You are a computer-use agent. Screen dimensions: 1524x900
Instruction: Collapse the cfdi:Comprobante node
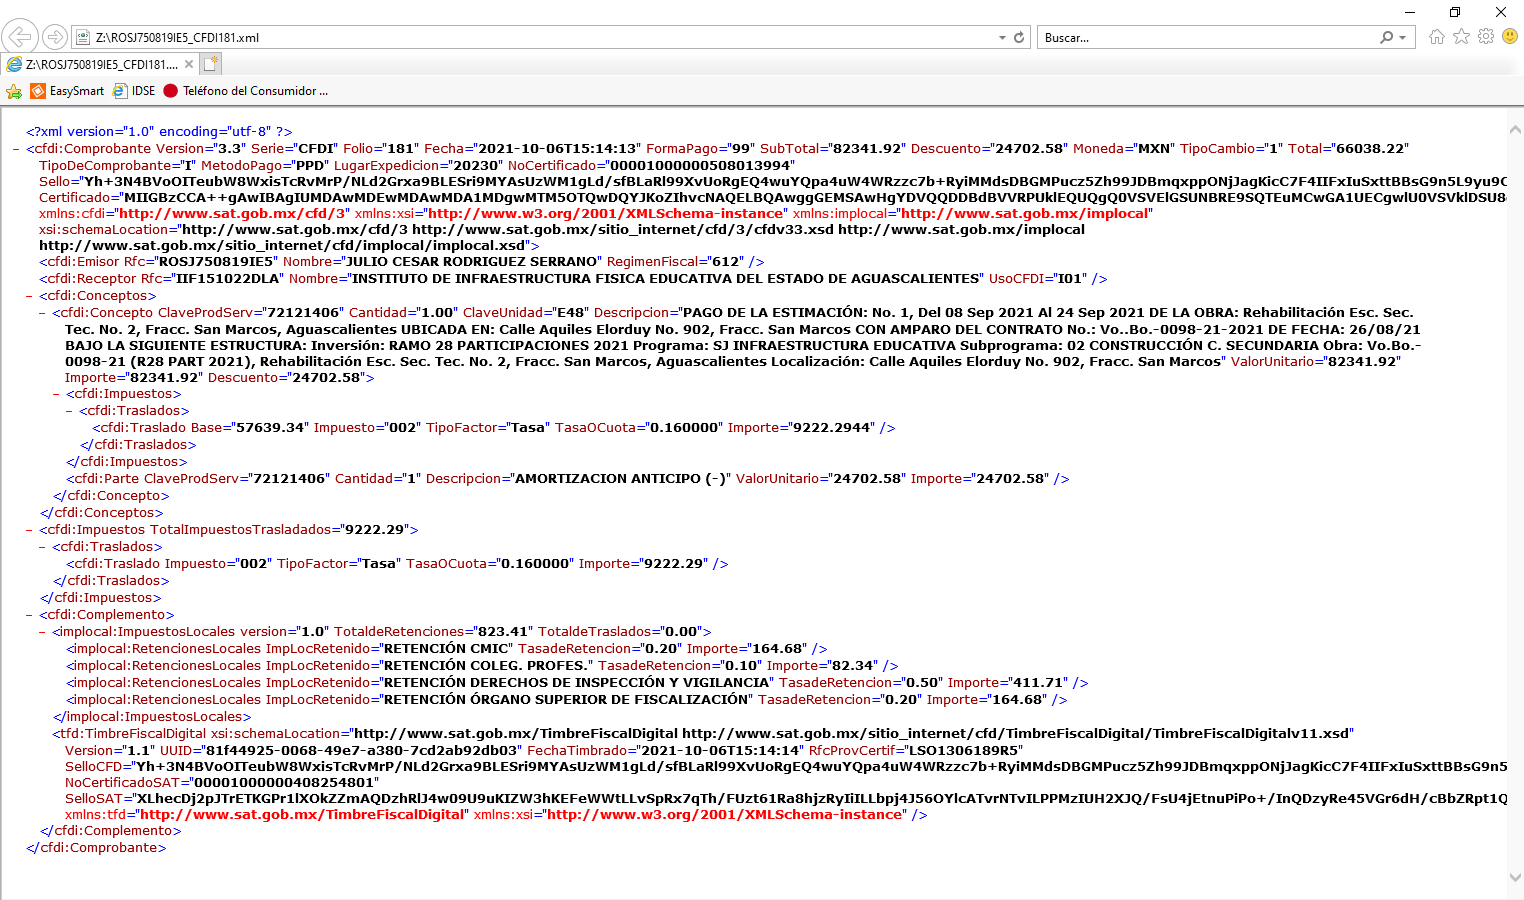click(16, 149)
